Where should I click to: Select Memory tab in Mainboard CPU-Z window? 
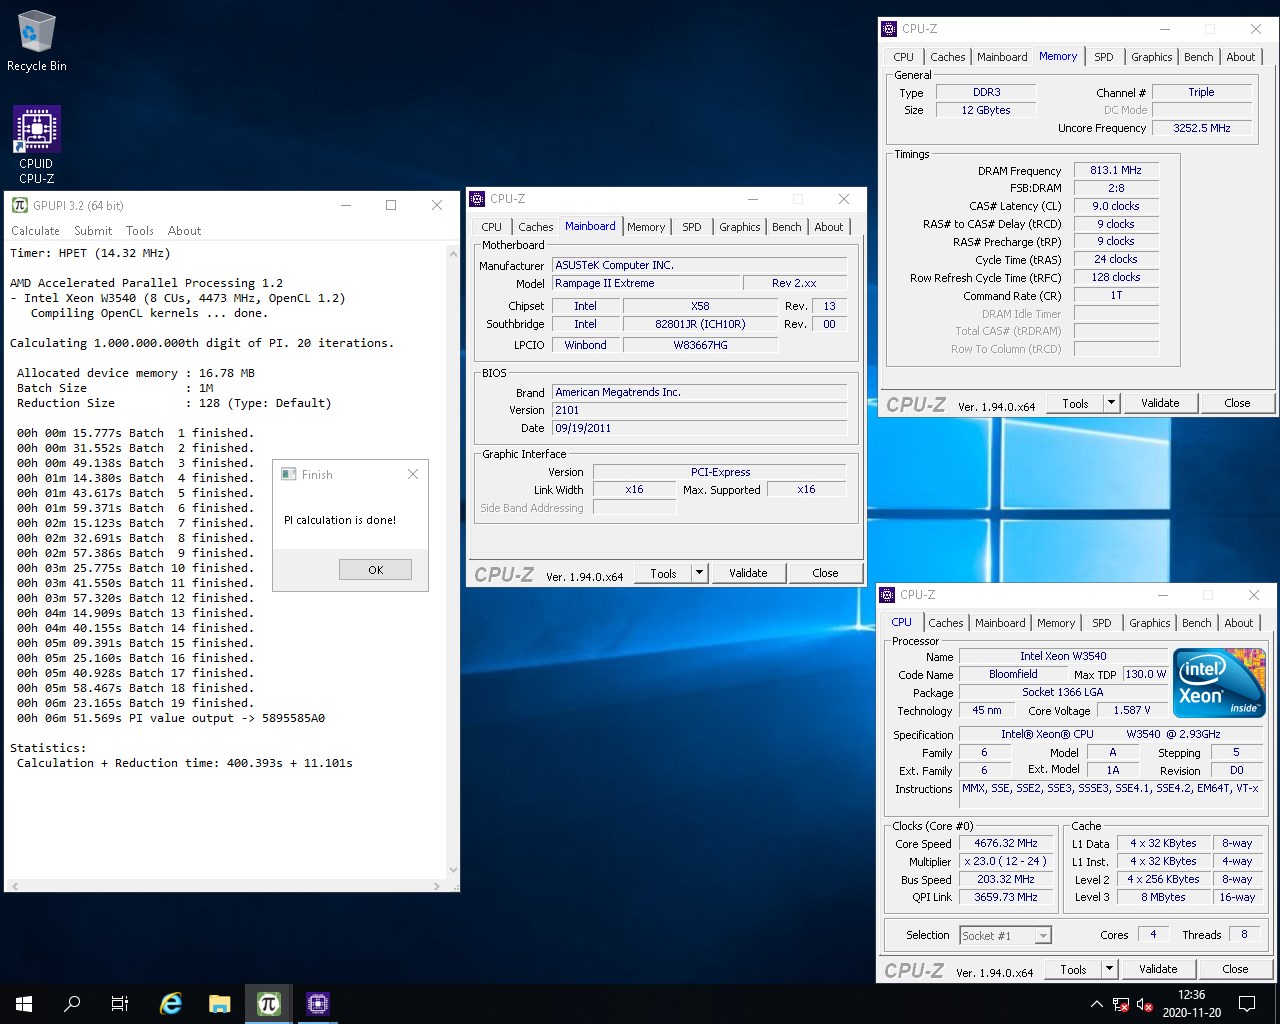646,227
